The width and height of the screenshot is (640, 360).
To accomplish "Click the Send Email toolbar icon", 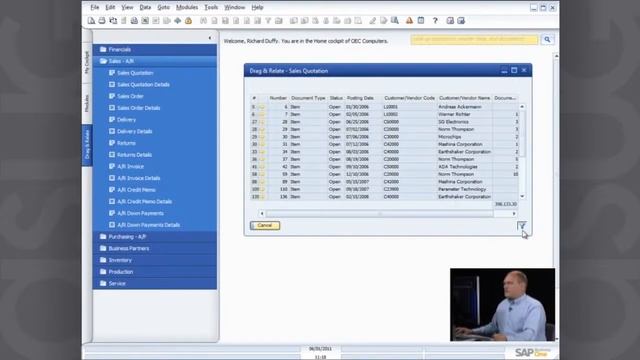I will pyautogui.click(x=113, y=21).
